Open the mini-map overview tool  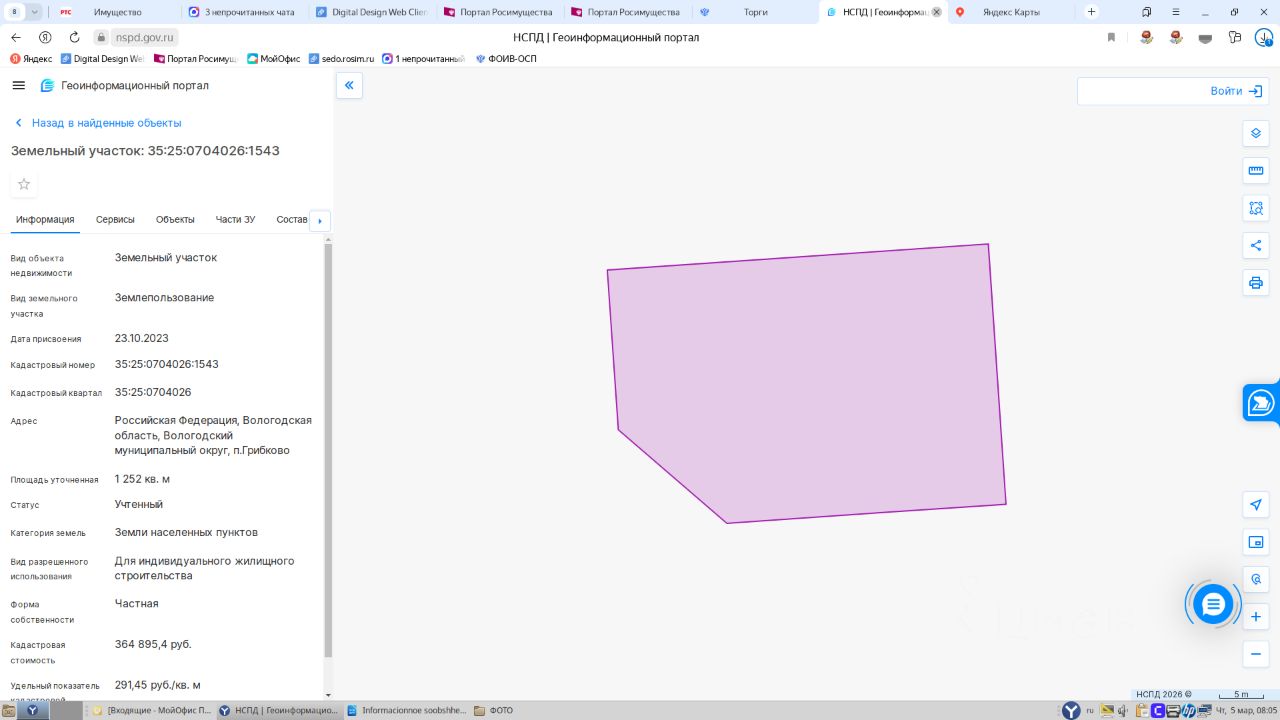[x=1256, y=542]
